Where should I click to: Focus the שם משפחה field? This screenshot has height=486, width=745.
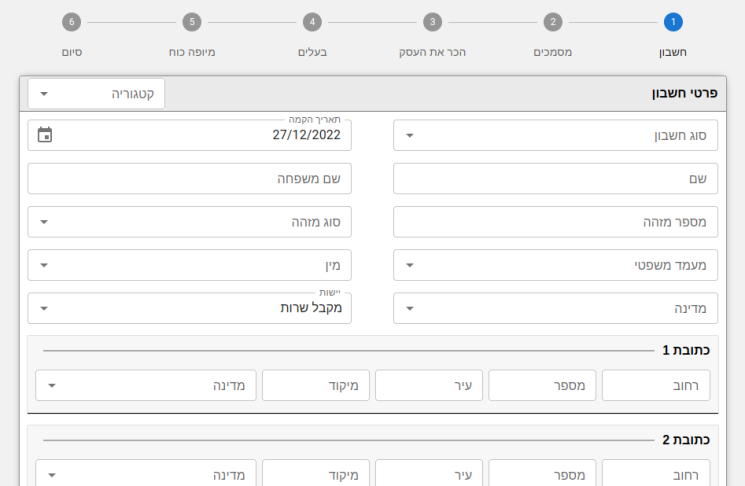click(x=190, y=179)
